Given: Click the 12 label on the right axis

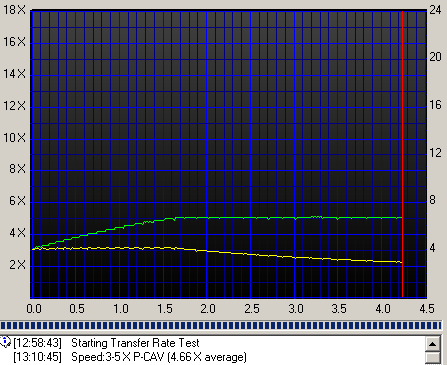Looking at the screenshot, I should pyautogui.click(x=435, y=153).
